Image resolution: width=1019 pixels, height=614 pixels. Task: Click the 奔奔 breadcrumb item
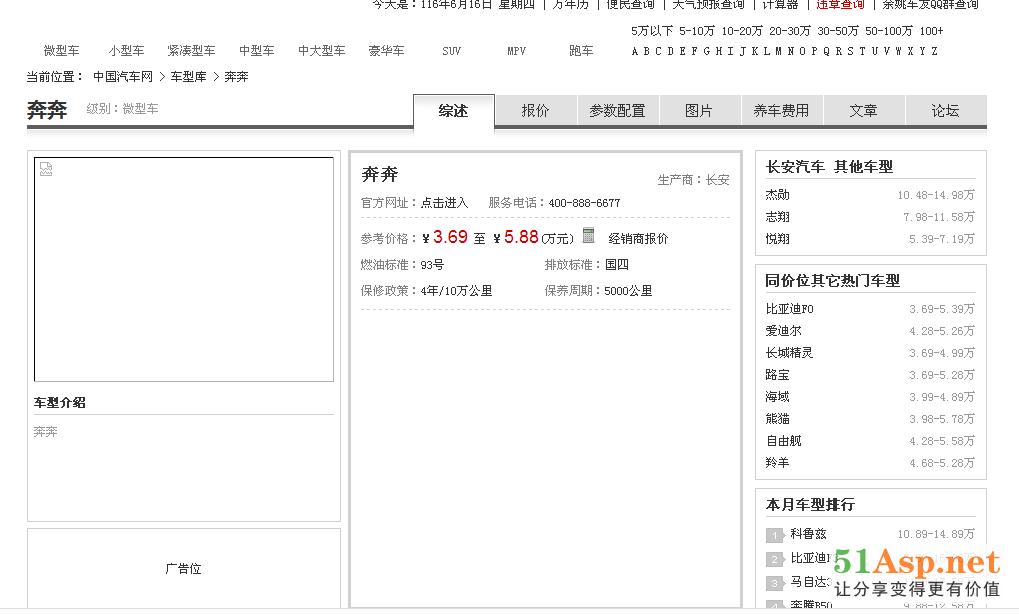pyautogui.click(x=236, y=77)
